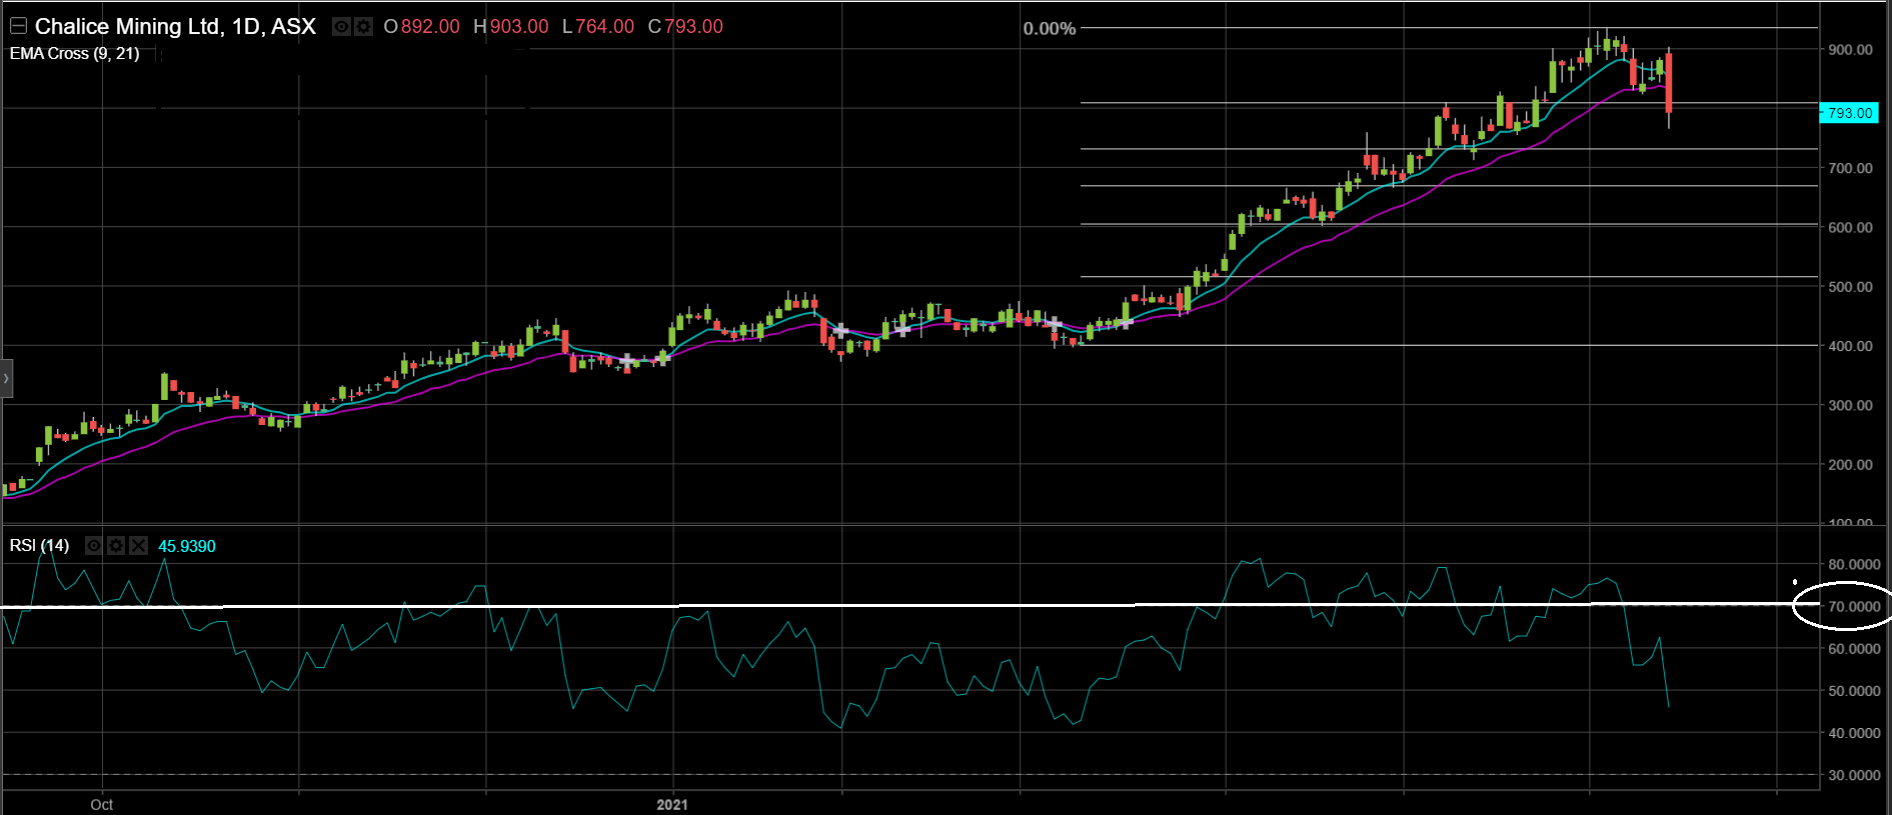The image size is (1892, 815).
Task: Click the 900.00 price axis label
Action: pos(1850,49)
